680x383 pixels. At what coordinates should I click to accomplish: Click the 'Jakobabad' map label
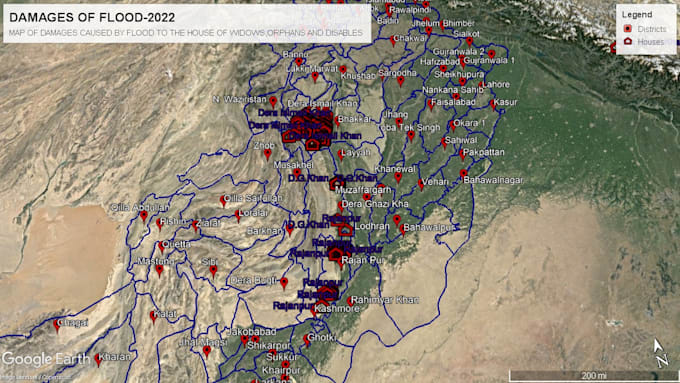coord(252,332)
